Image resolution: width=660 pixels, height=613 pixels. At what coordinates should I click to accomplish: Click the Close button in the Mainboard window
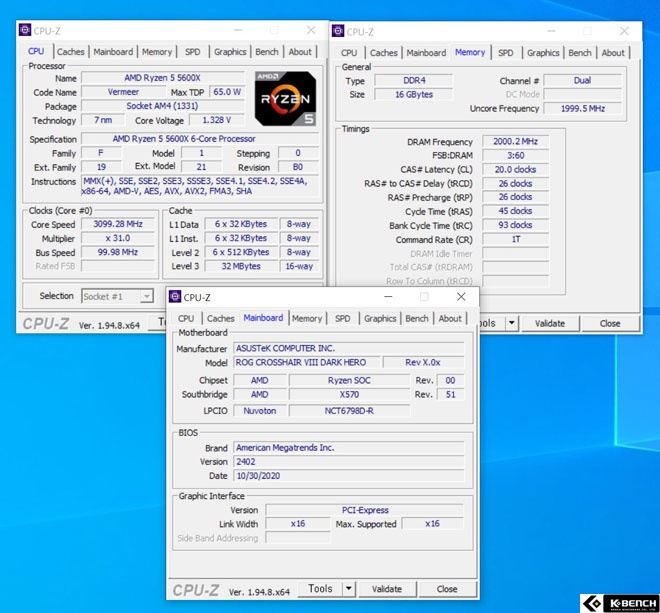coord(447,589)
